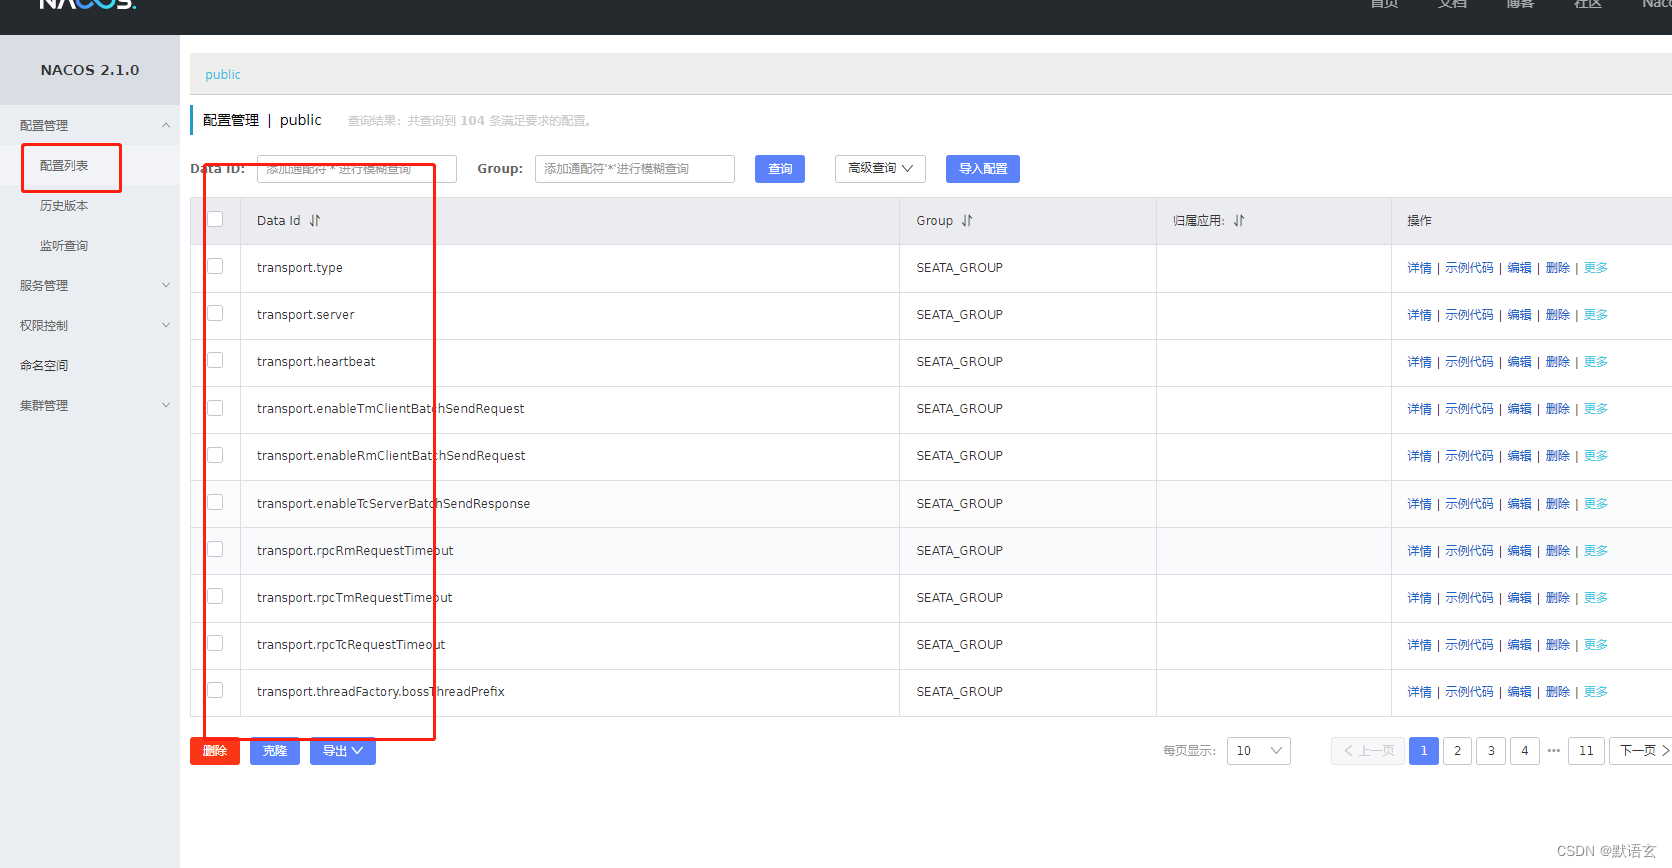Collapse the 配置管理 sidebar section

coord(90,125)
